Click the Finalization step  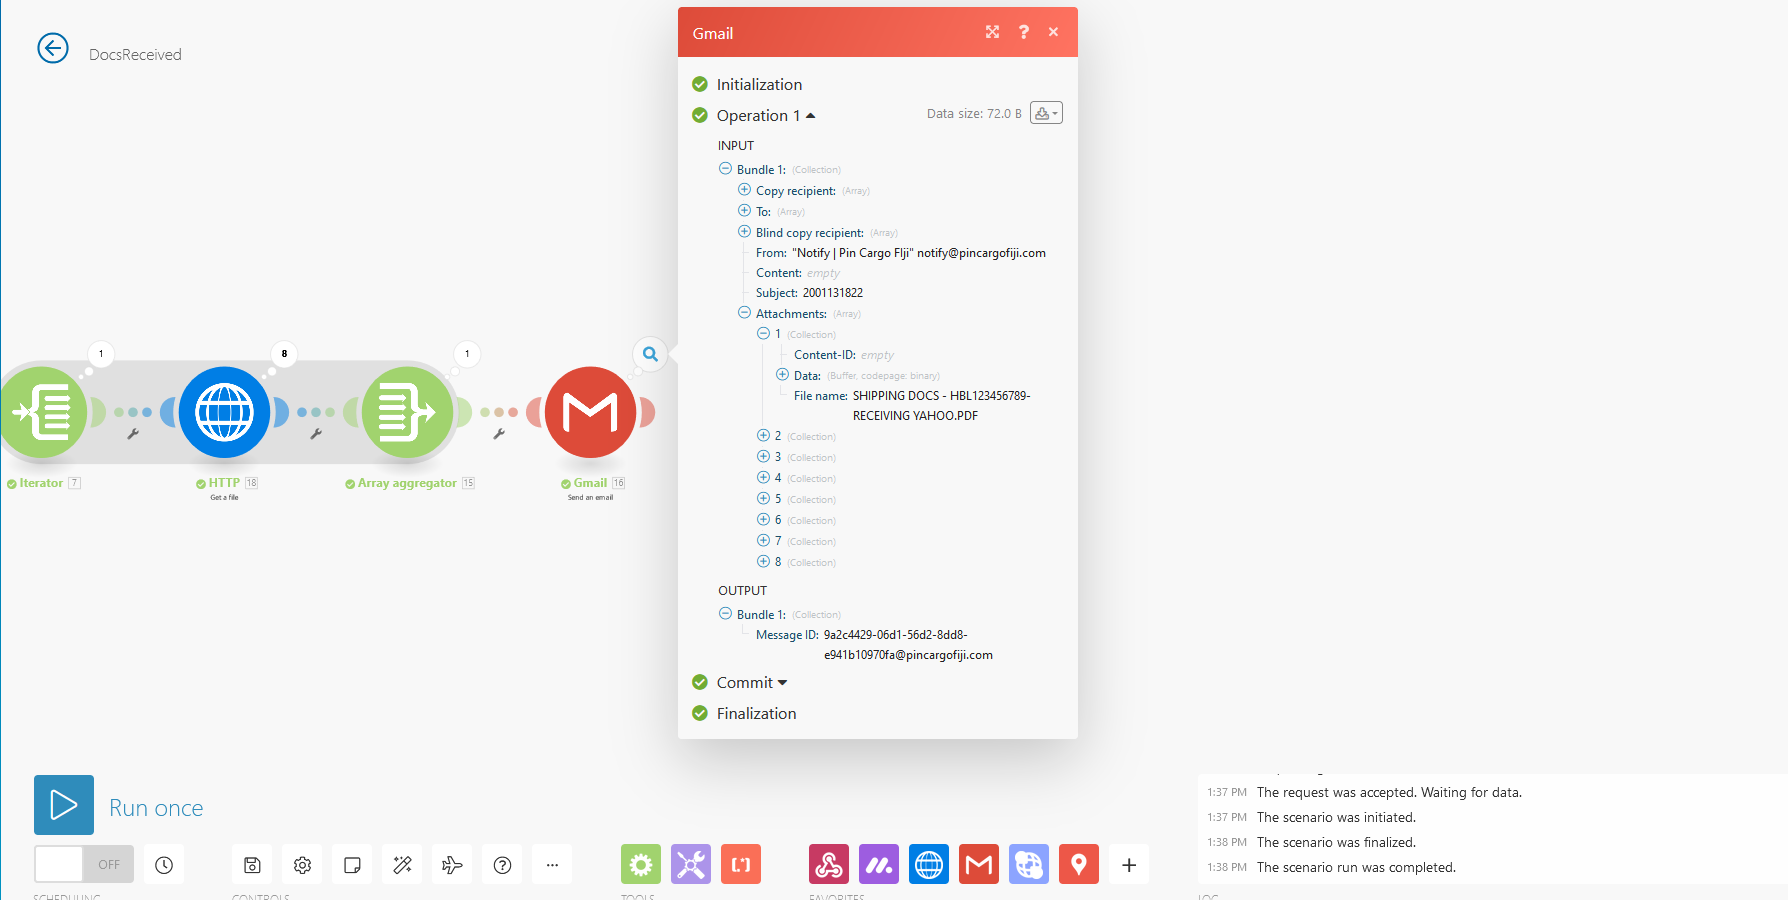(756, 713)
